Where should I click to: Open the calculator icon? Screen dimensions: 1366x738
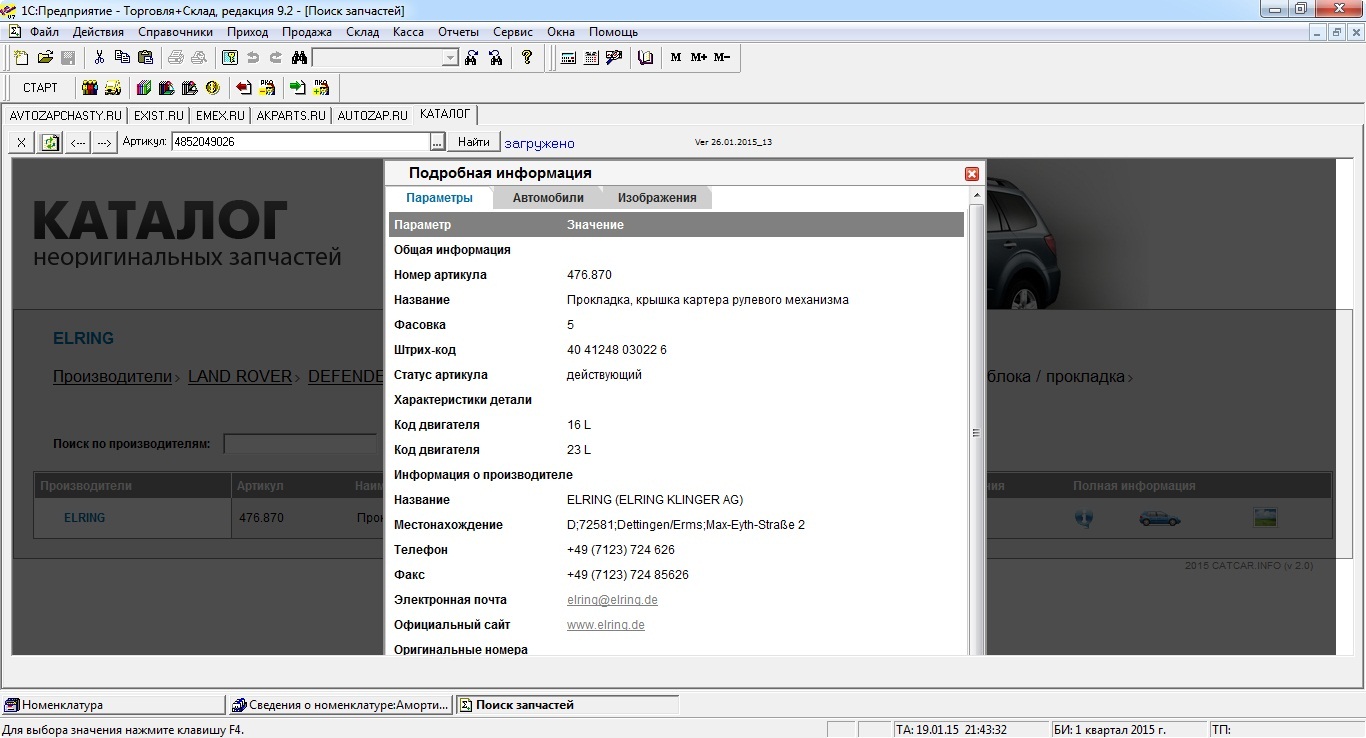click(x=568, y=58)
